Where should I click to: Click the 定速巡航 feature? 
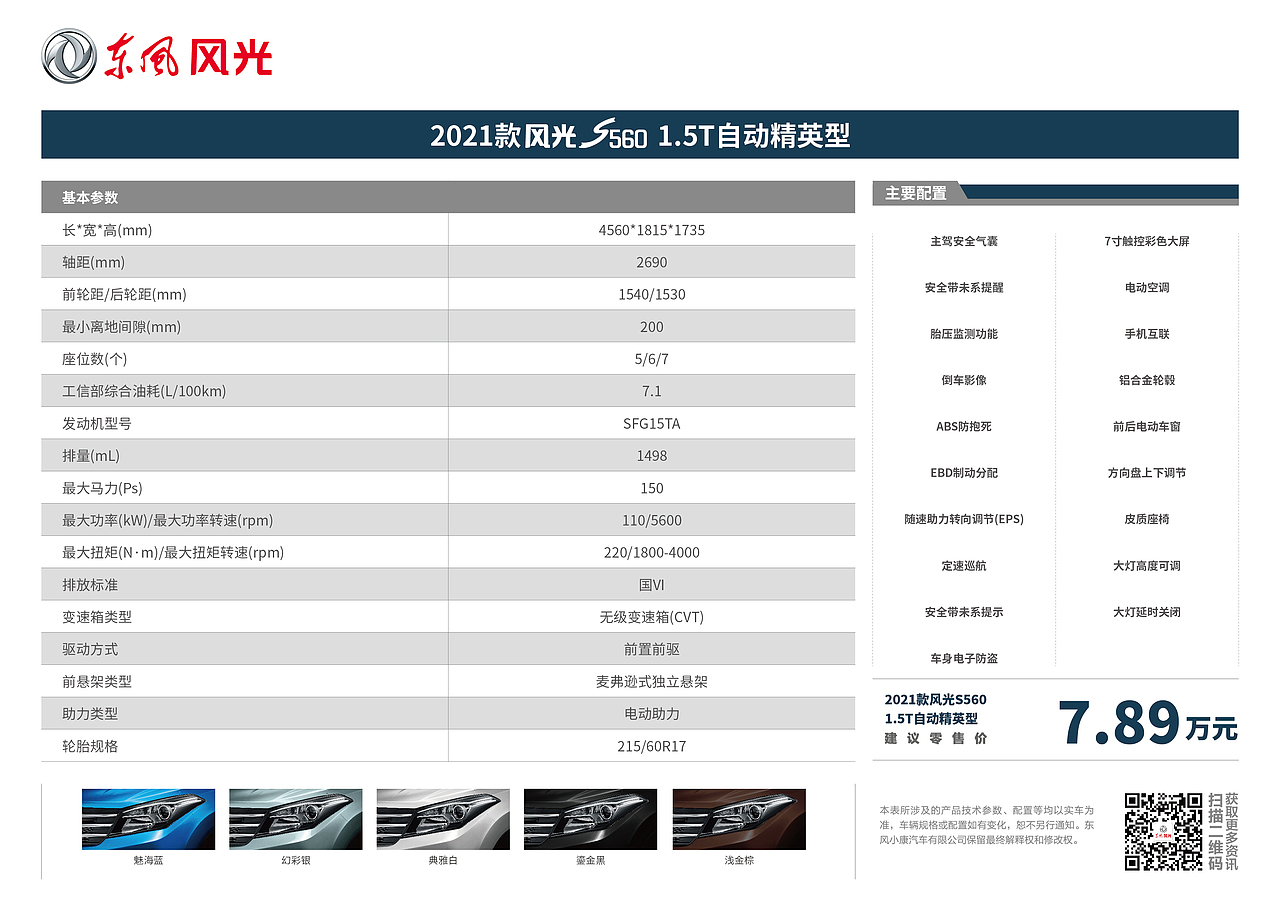964,566
